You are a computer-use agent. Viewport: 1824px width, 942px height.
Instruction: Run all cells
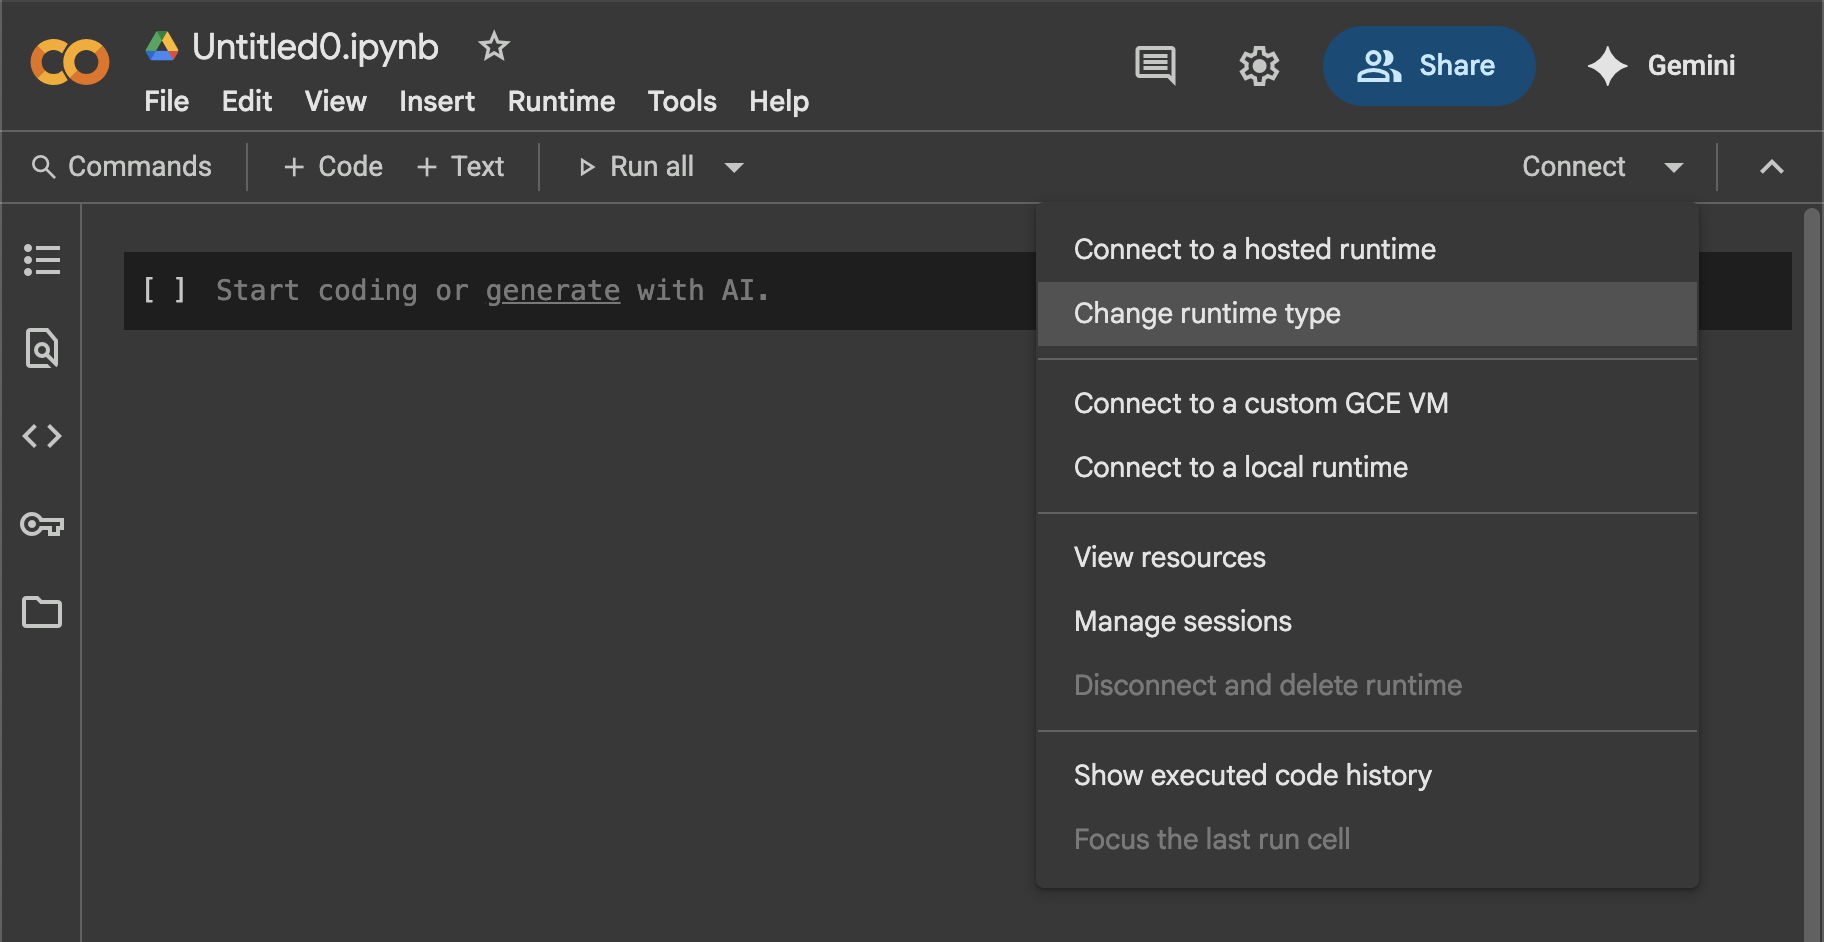click(x=636, y=166)
